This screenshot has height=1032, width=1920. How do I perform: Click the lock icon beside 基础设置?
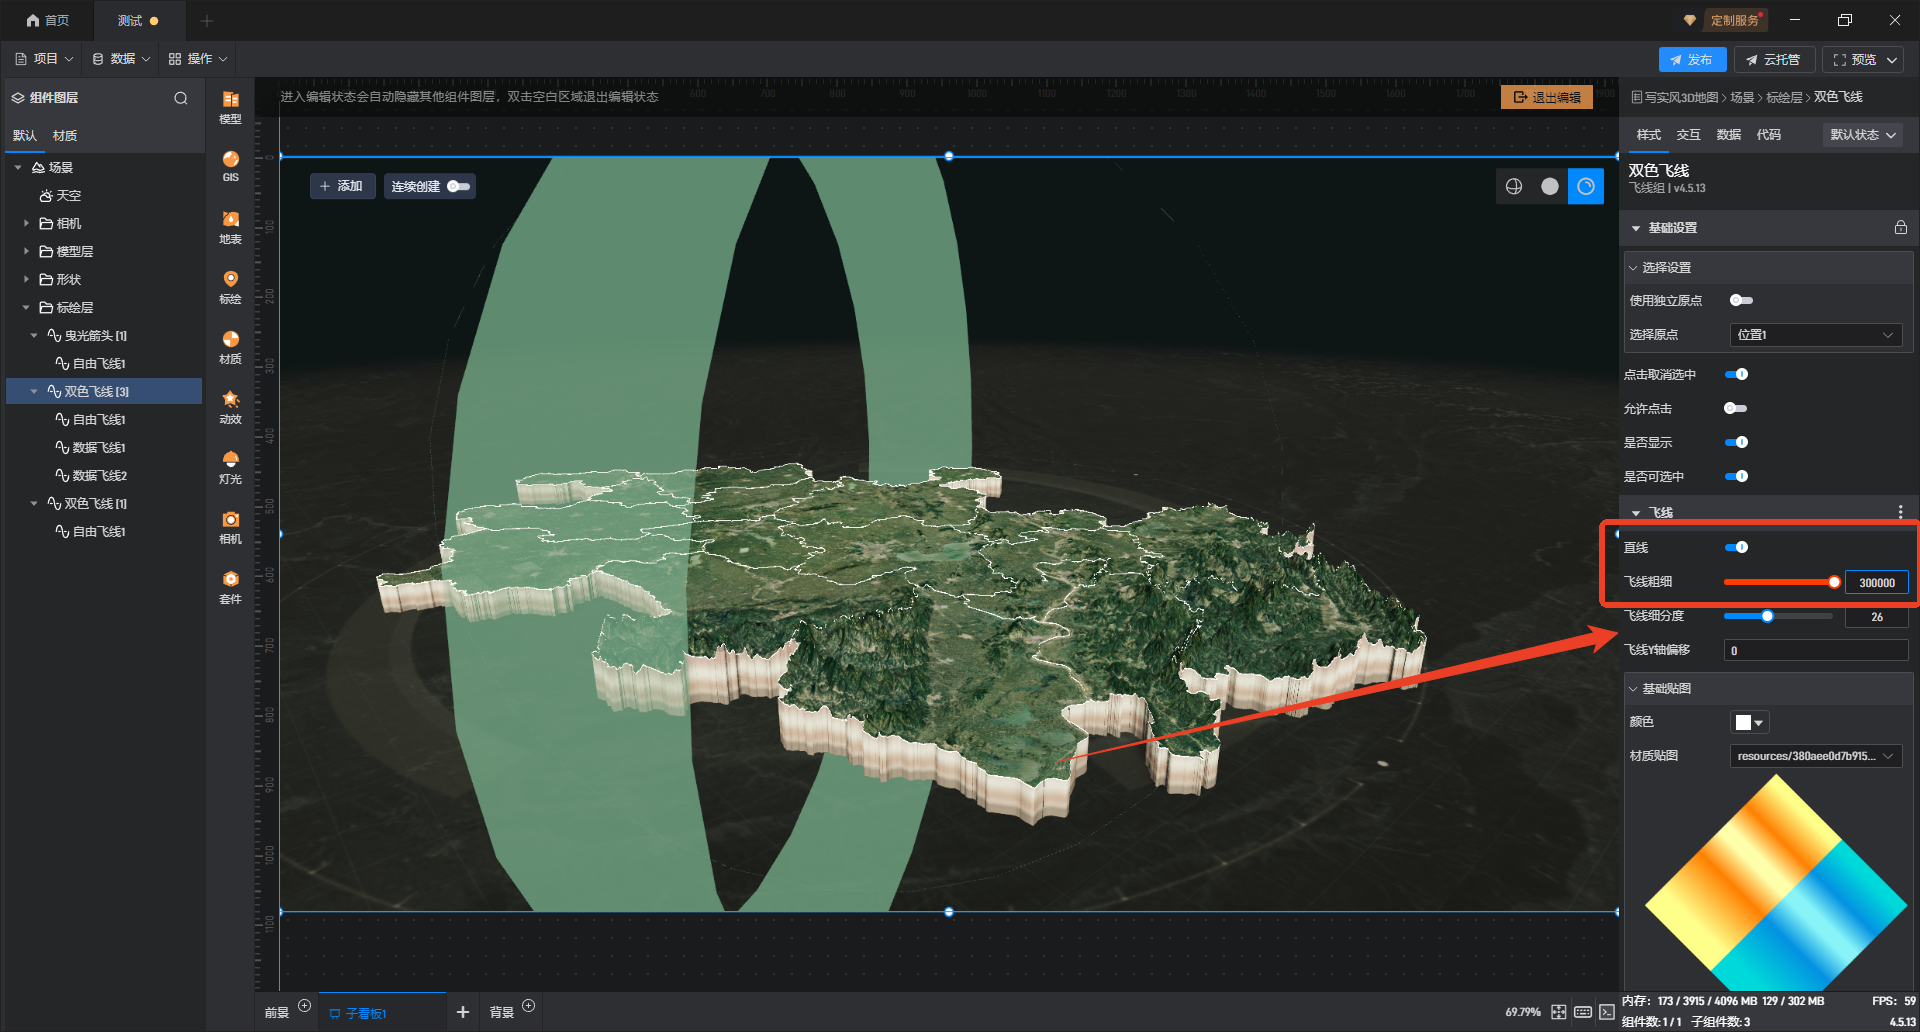[x=1900, y=228]
